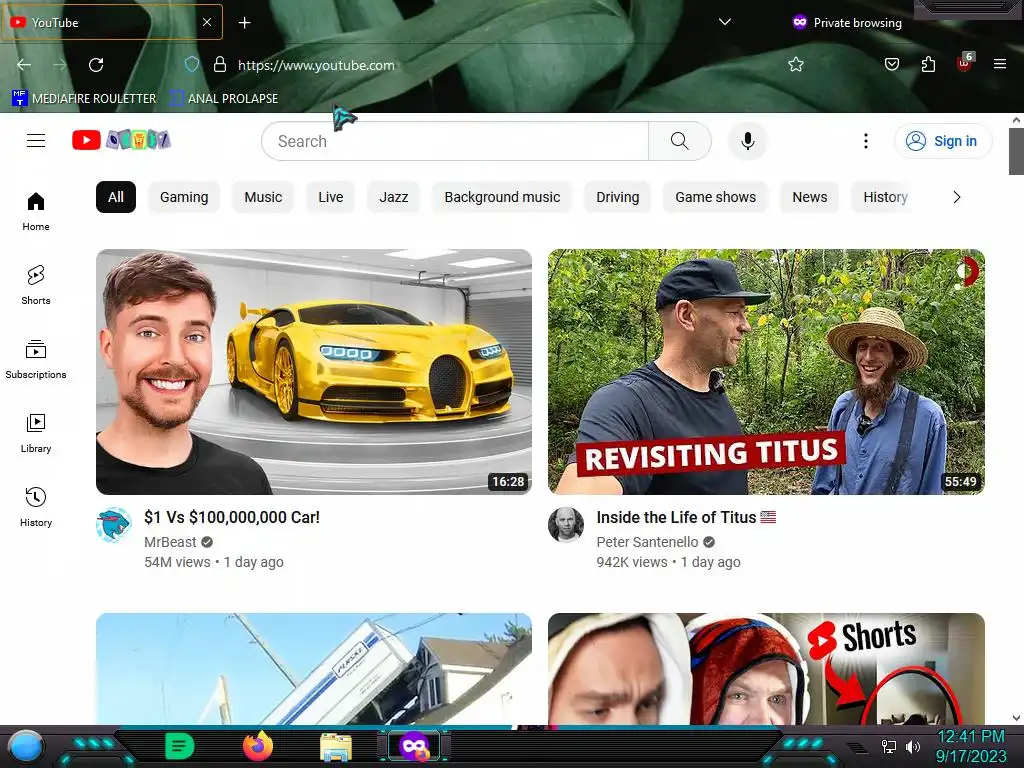The width and height of the screenshot is (1024, 768).
Task: Click the uBlock Origin extension icon
Action: pos(965,63)
